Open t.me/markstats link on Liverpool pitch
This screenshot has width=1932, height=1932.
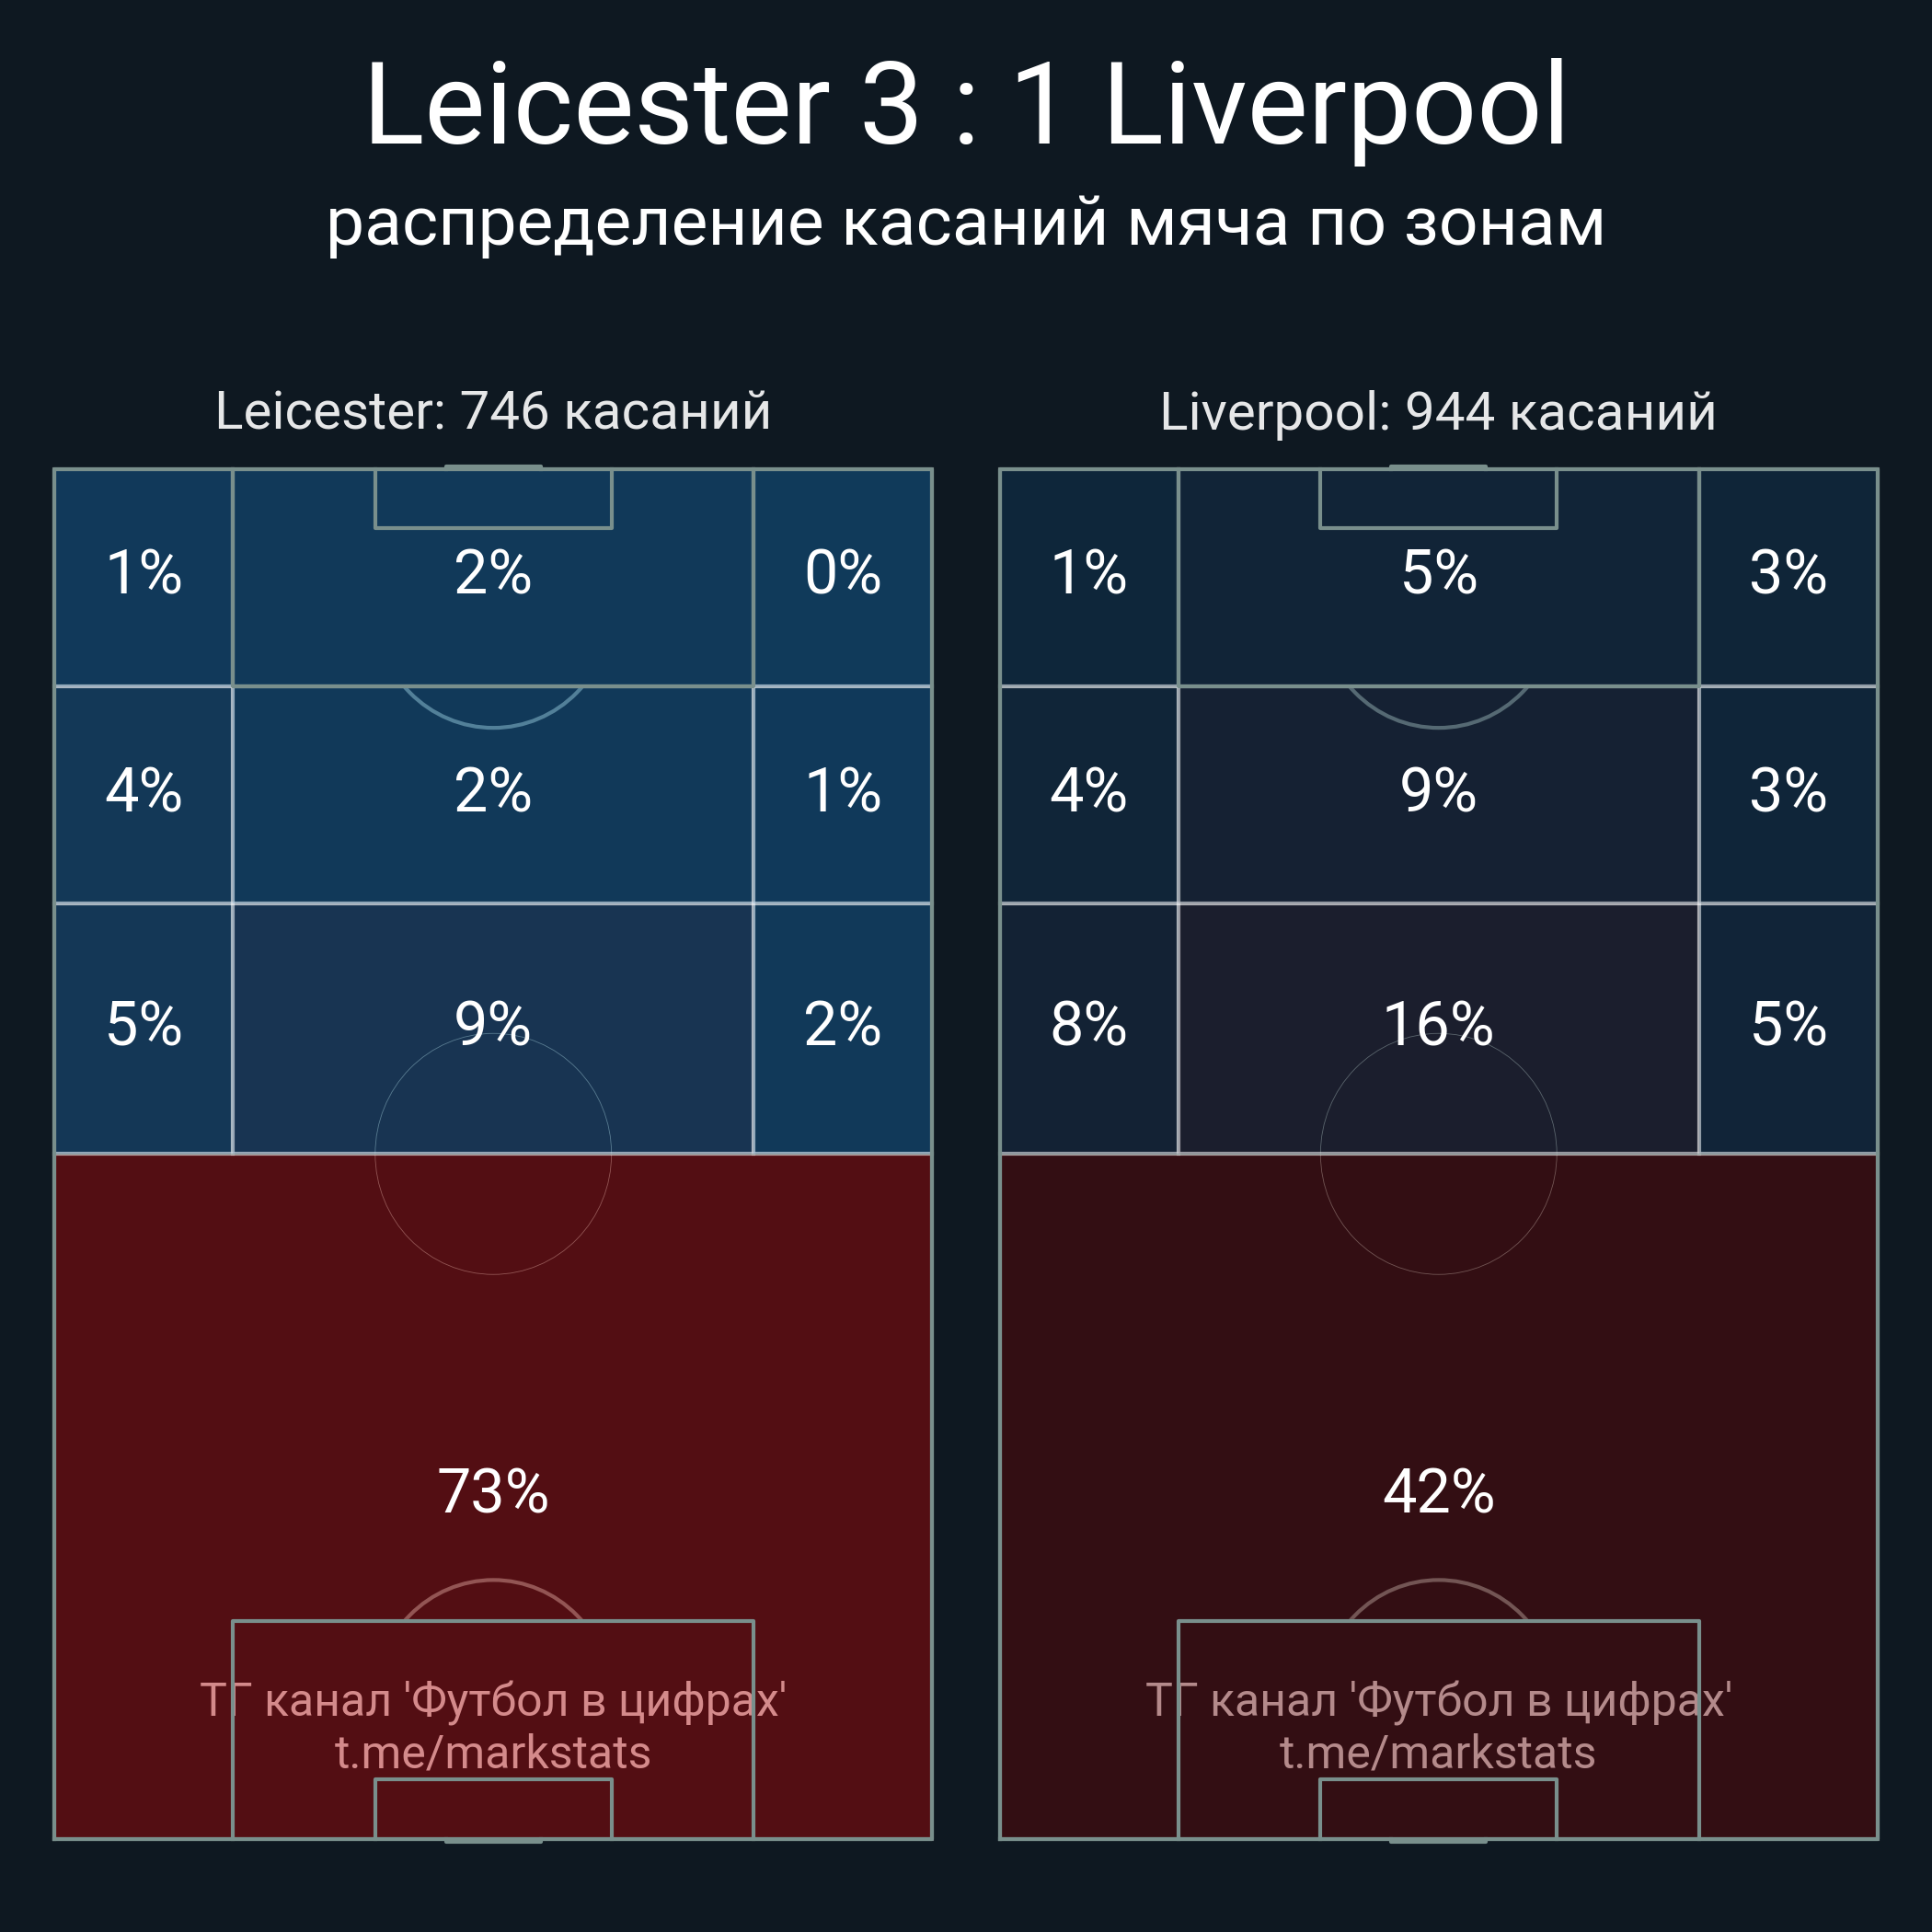[x=1438, y=1752]
